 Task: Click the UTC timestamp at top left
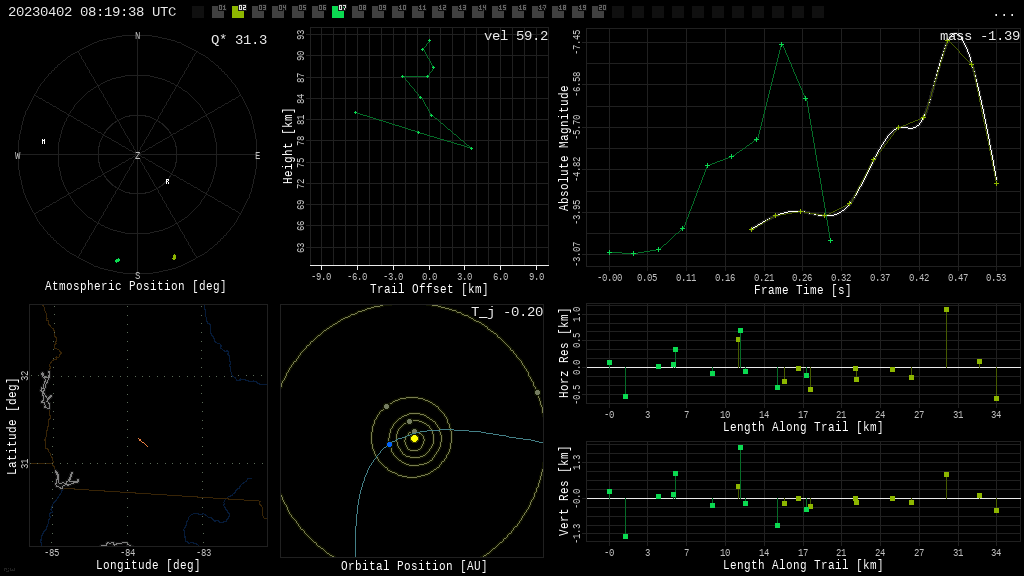[x=92, y=13]
